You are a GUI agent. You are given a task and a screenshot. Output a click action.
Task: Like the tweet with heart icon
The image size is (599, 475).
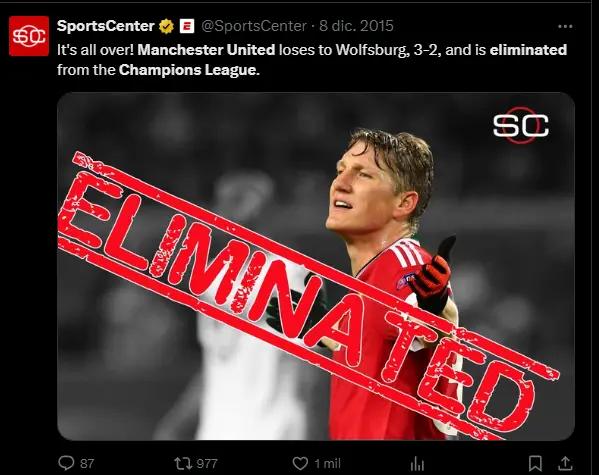tap(300, 464)
